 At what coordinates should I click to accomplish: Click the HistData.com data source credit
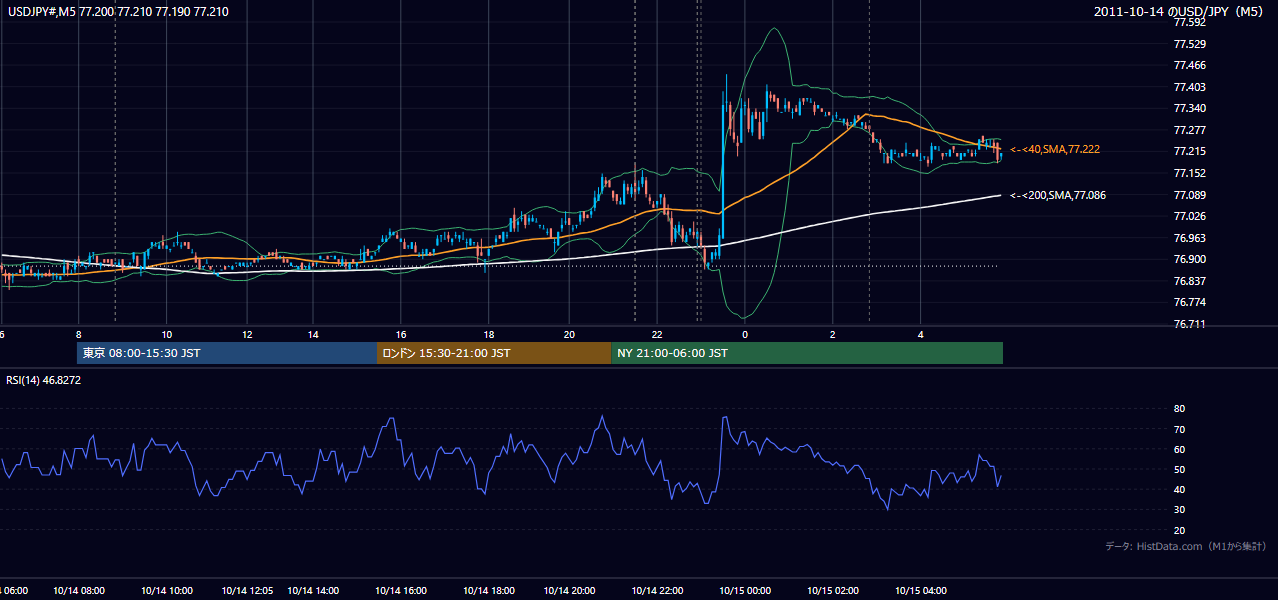point(1185,546)
